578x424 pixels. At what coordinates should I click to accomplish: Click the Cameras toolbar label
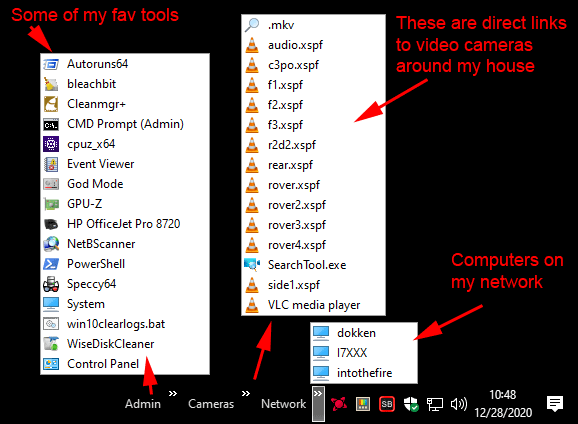(x=211, y=404)
